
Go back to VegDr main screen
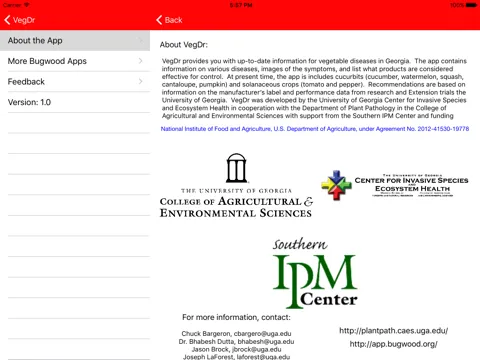19,20
